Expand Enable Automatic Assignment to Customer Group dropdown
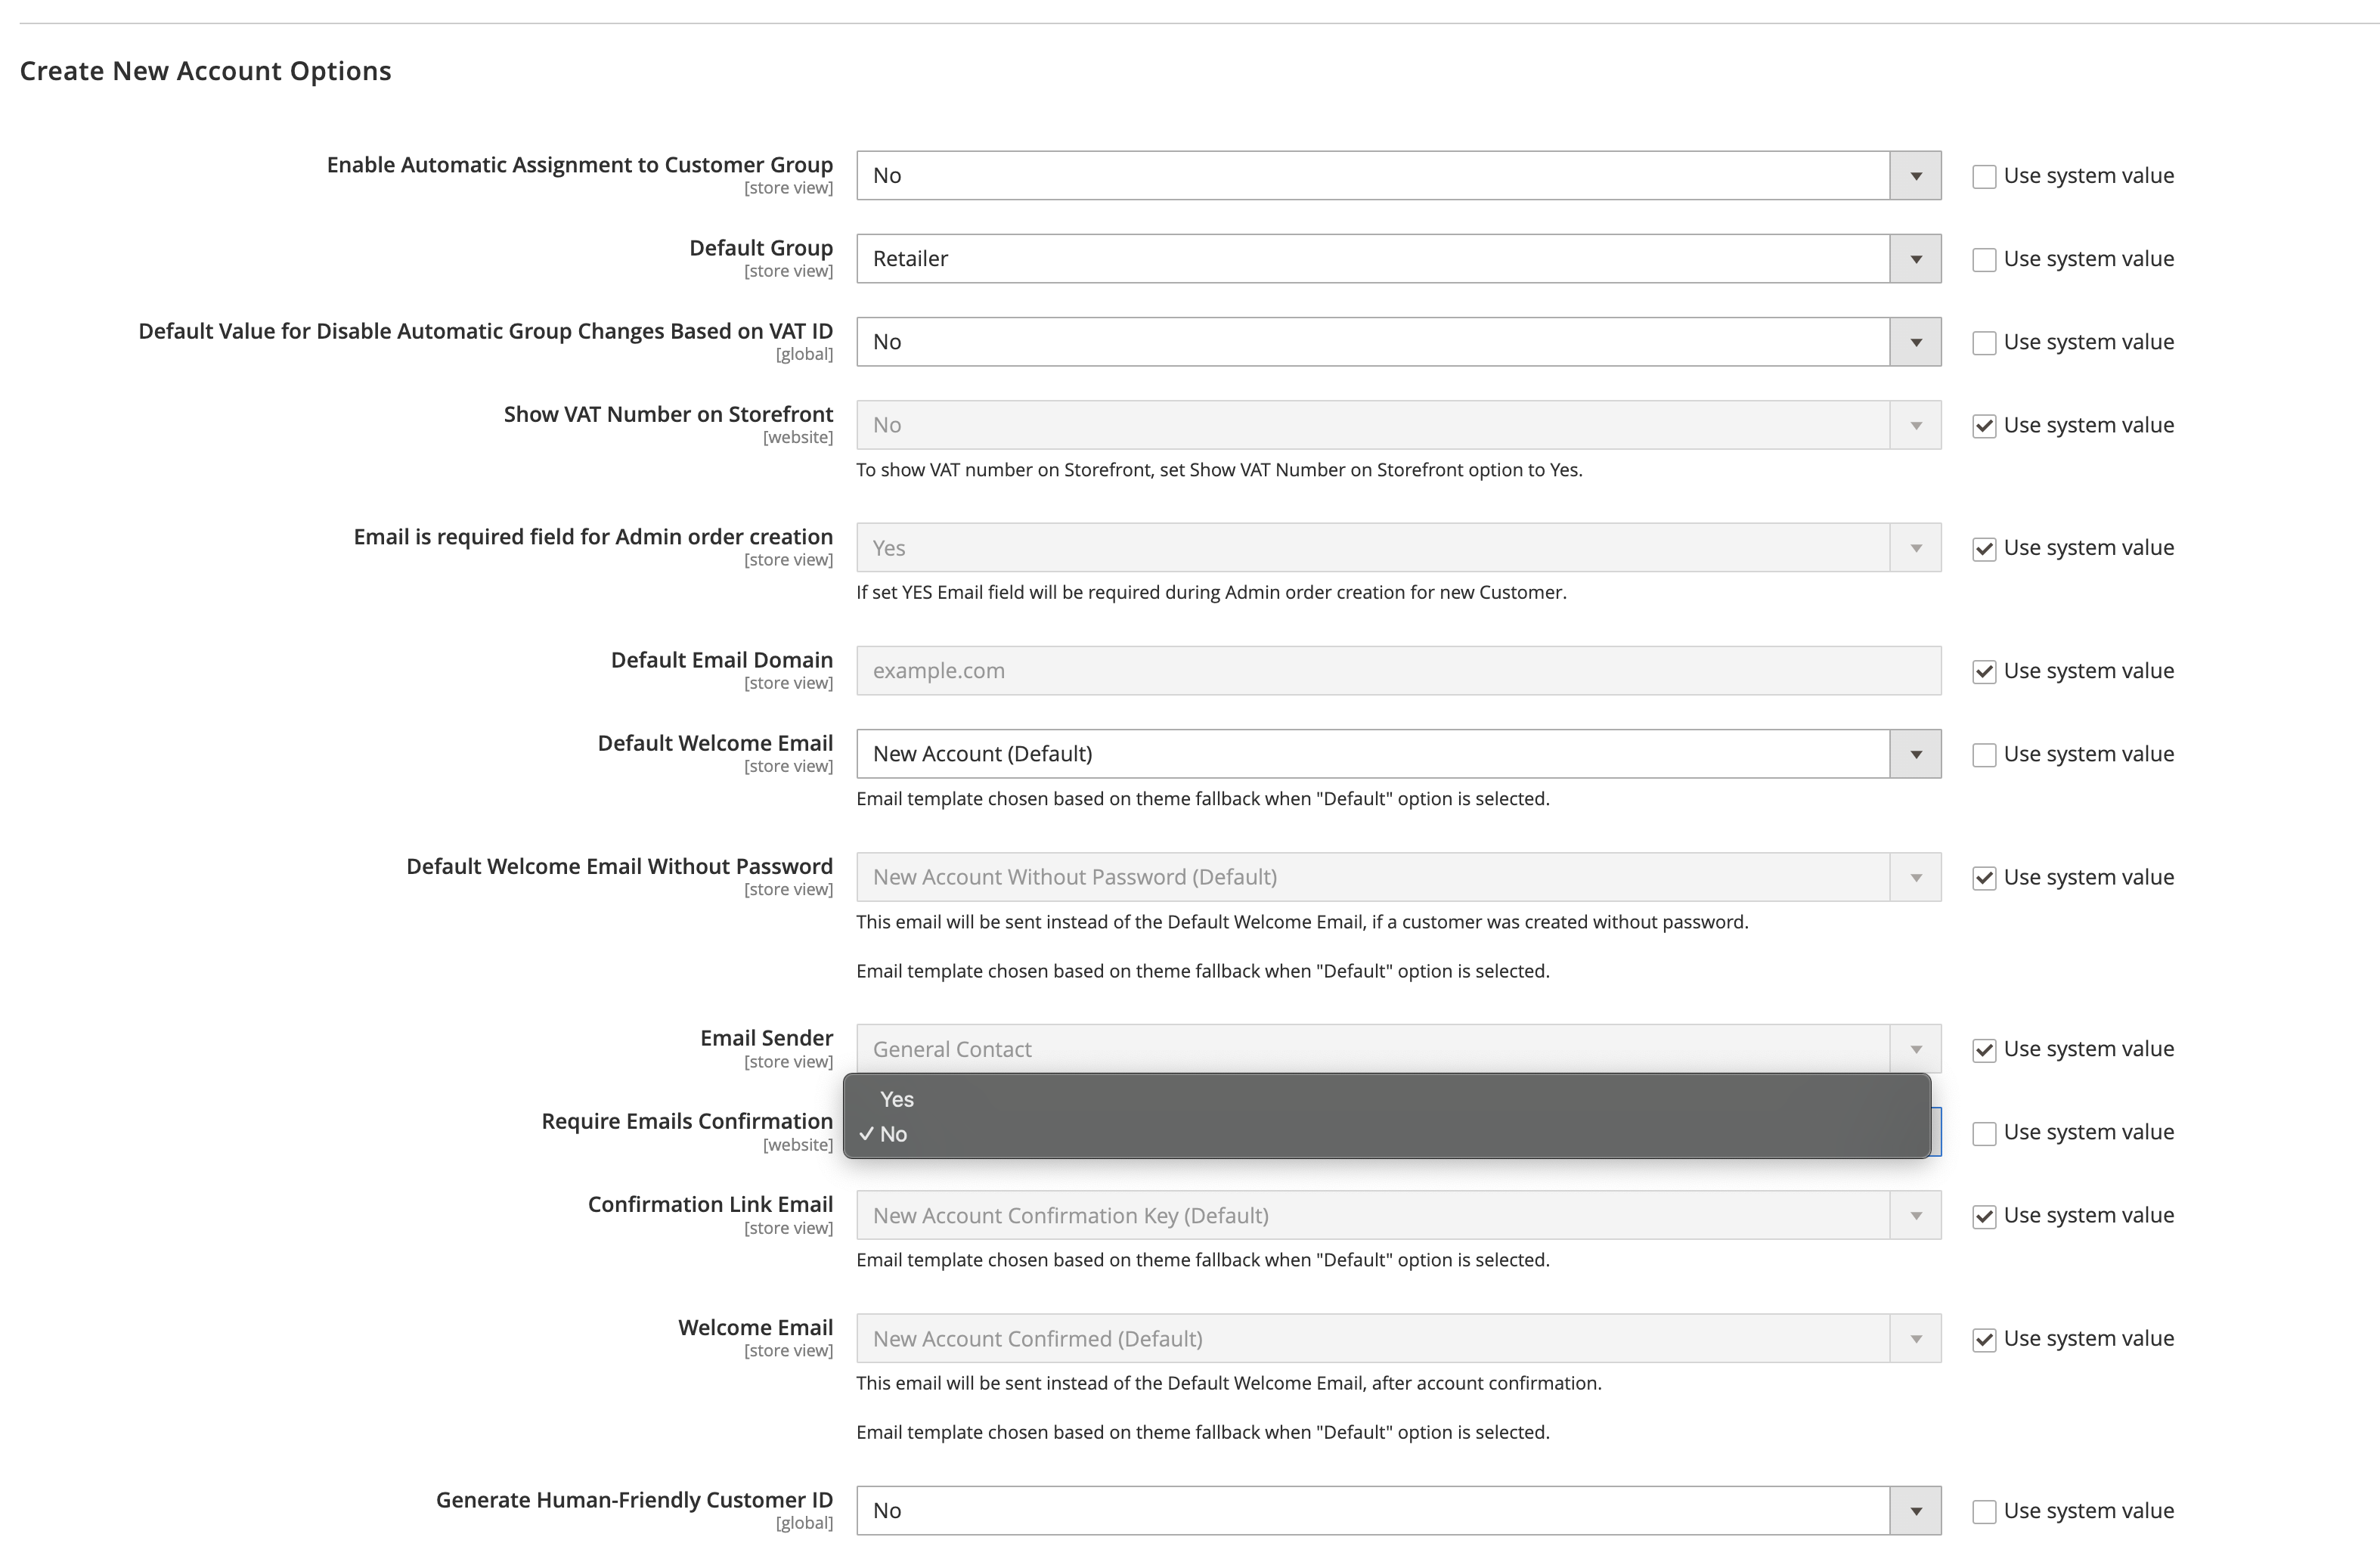Image resolution: width=2380 pixels, height=1562 pixels. coord(1915,176)
